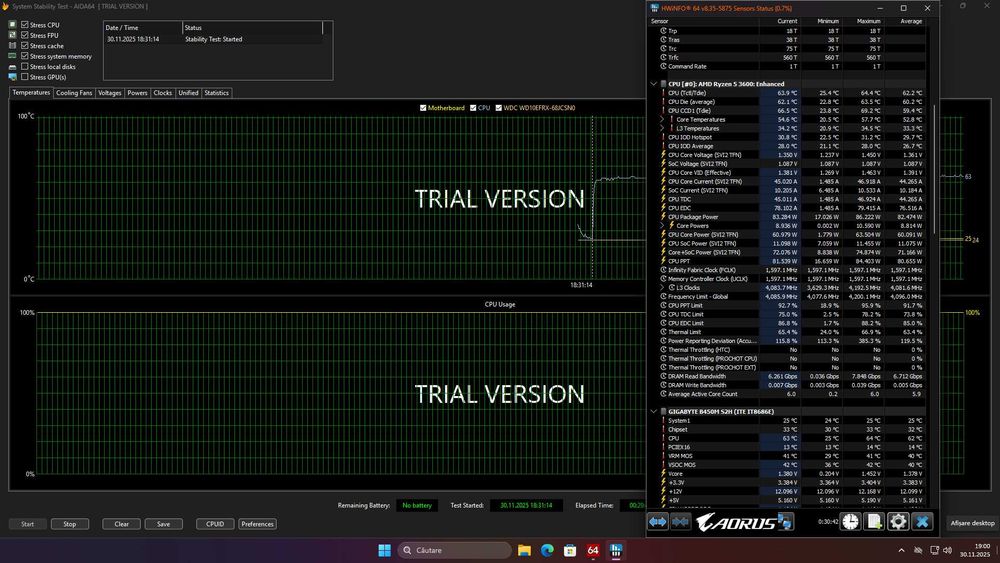Clear the stability test log
Screen dimensions: 1000x563
pyautogui.click(x=121, y=524)
